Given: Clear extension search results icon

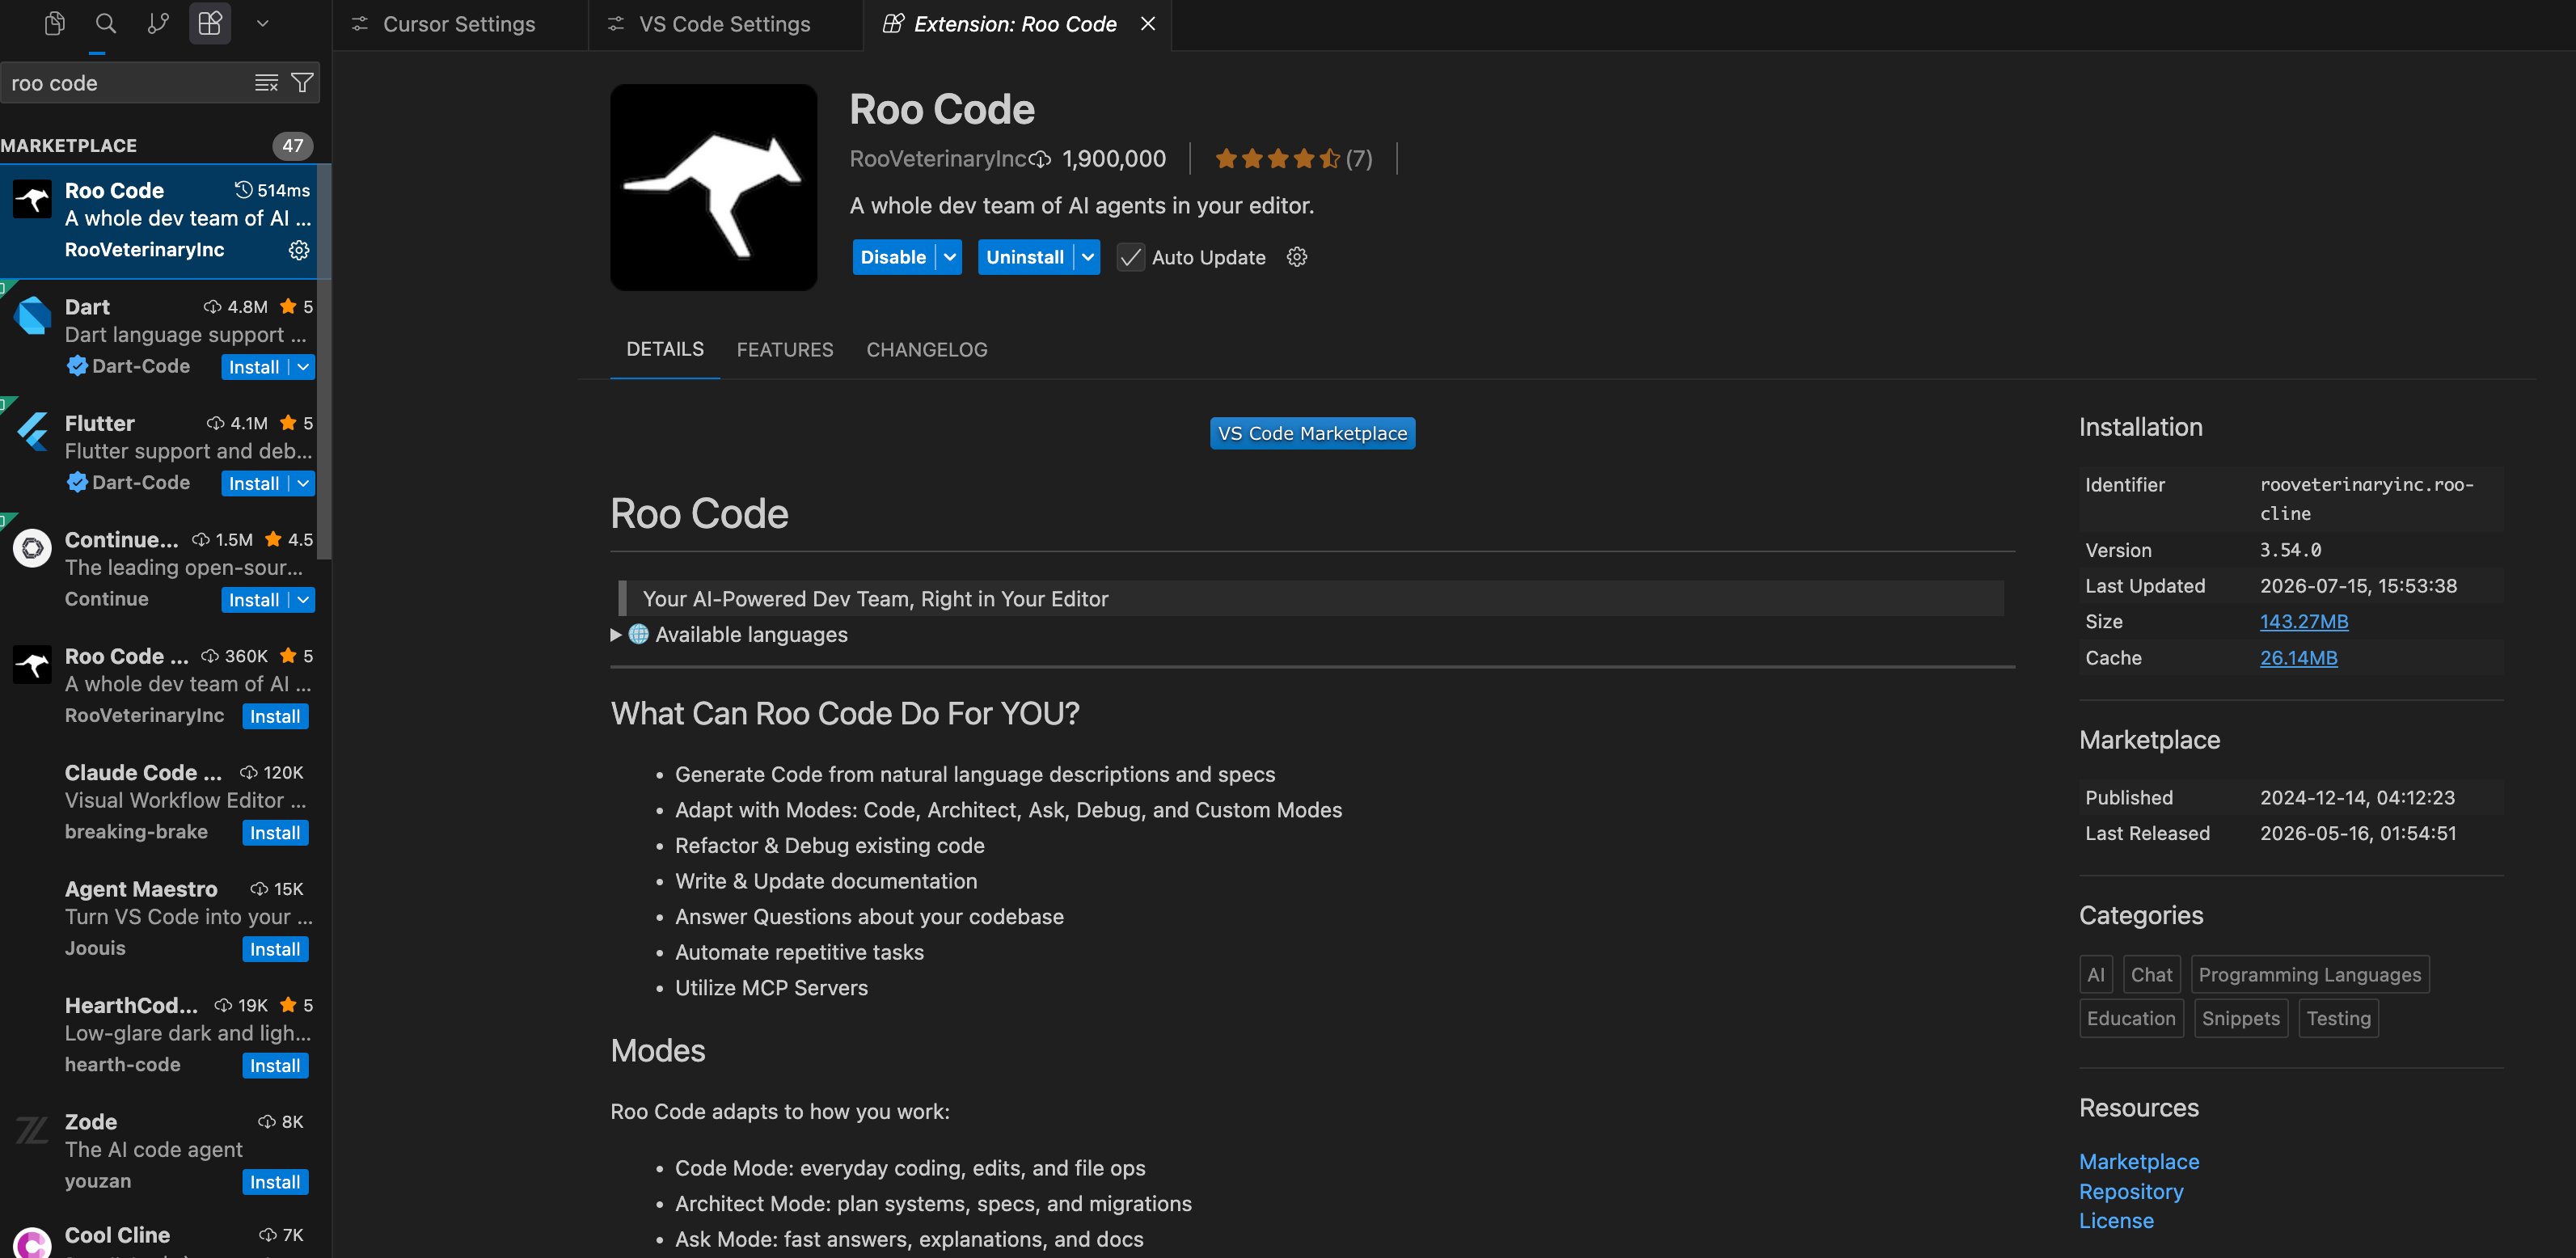Looking at the screenshot, I should tap(266, 83).
